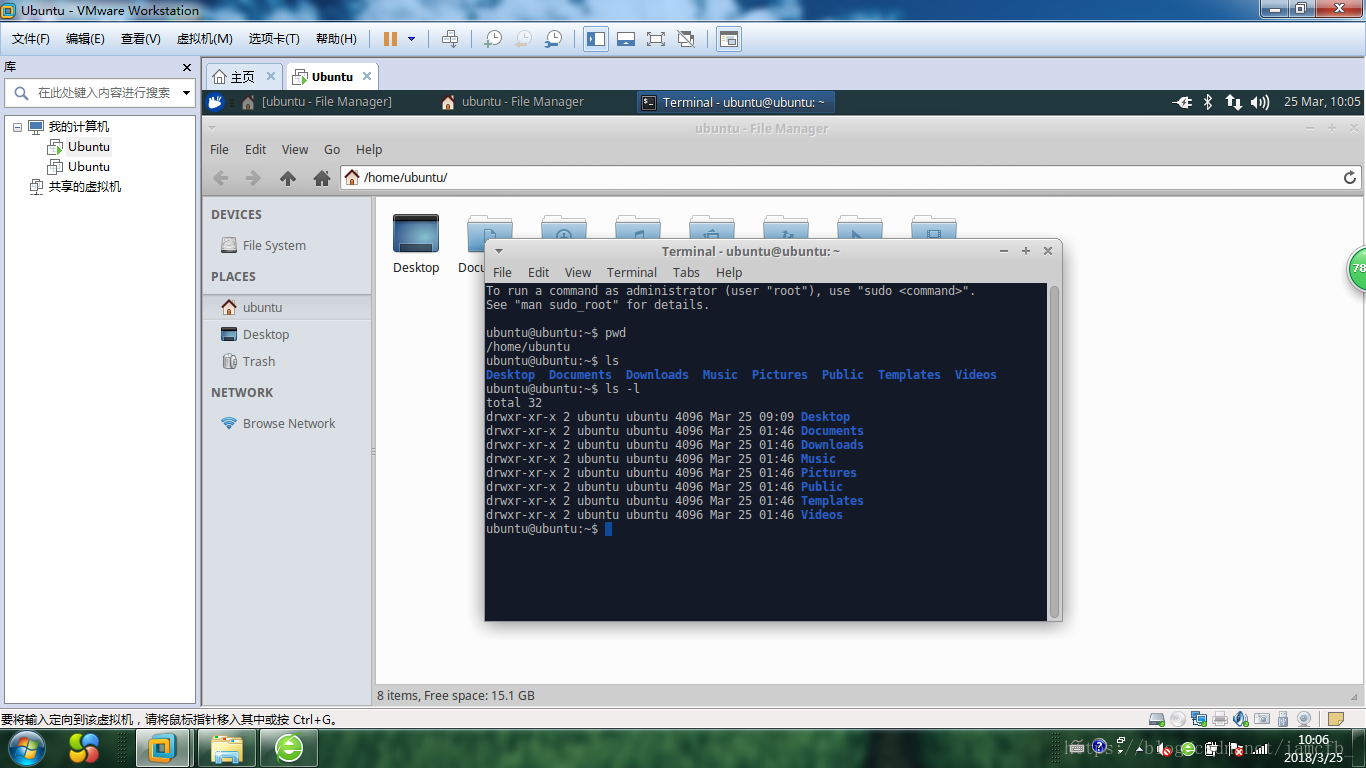Viewport: 1366px width, 768px height.
Task: Click the terminal vertical scrollbar
Action: pyautogui.click(x=1053, y=450)
